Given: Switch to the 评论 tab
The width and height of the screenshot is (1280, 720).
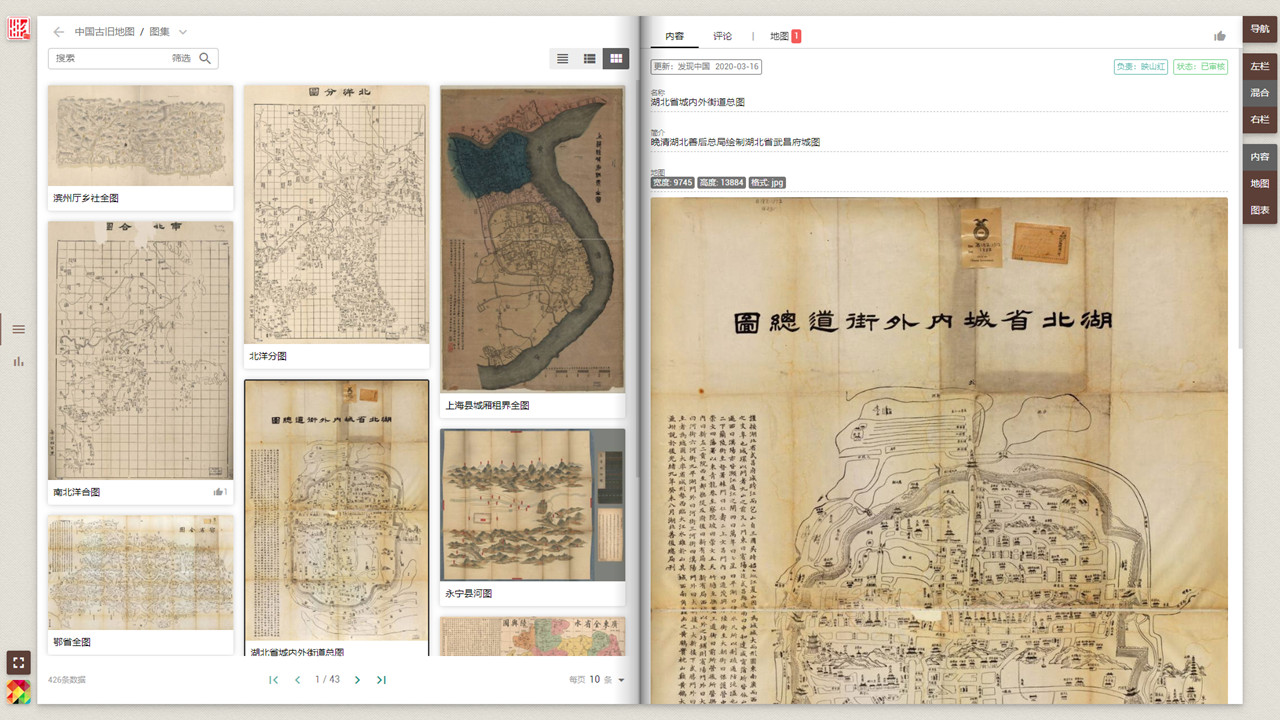Looking at the screenshot, I should 723,36.
